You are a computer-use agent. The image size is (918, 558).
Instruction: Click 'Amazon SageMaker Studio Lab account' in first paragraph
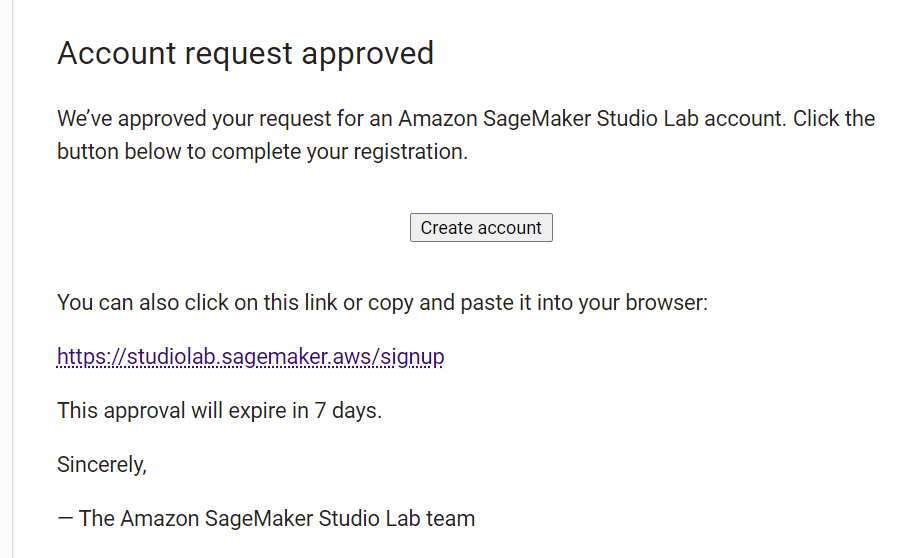(590, 119)
